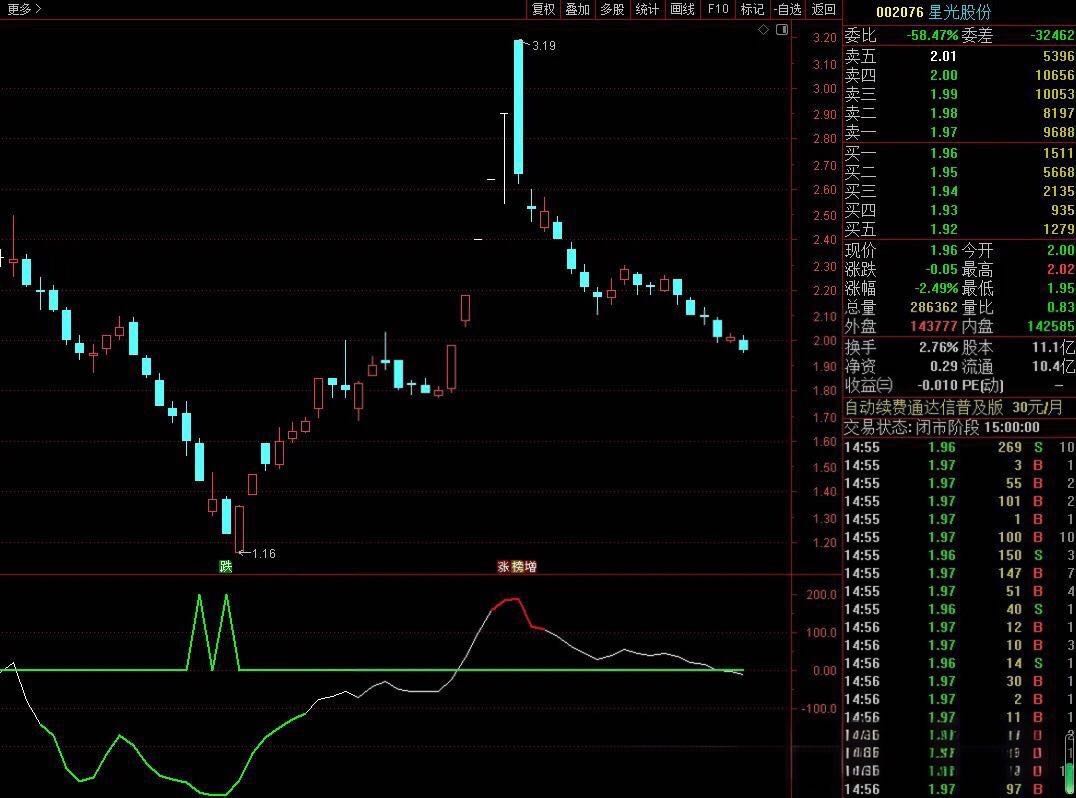Open the 统计 statistics tool
The image size is (1076, 798).
pos(647,9)
